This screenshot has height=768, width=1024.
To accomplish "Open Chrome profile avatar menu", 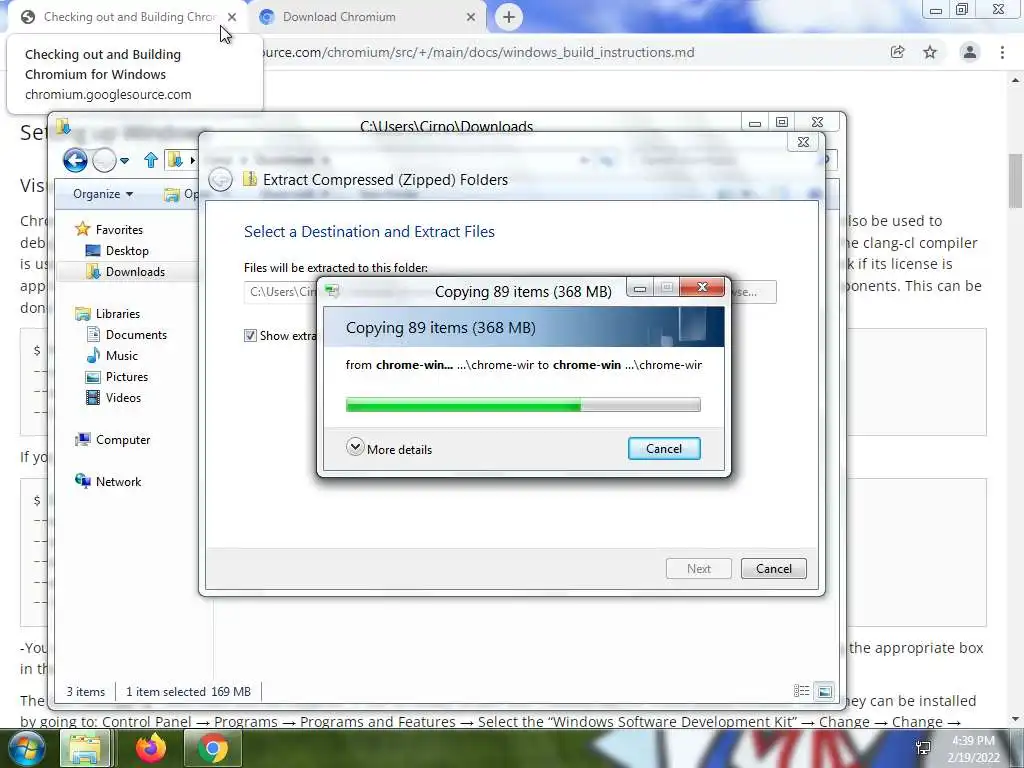I will pos(970,52).
